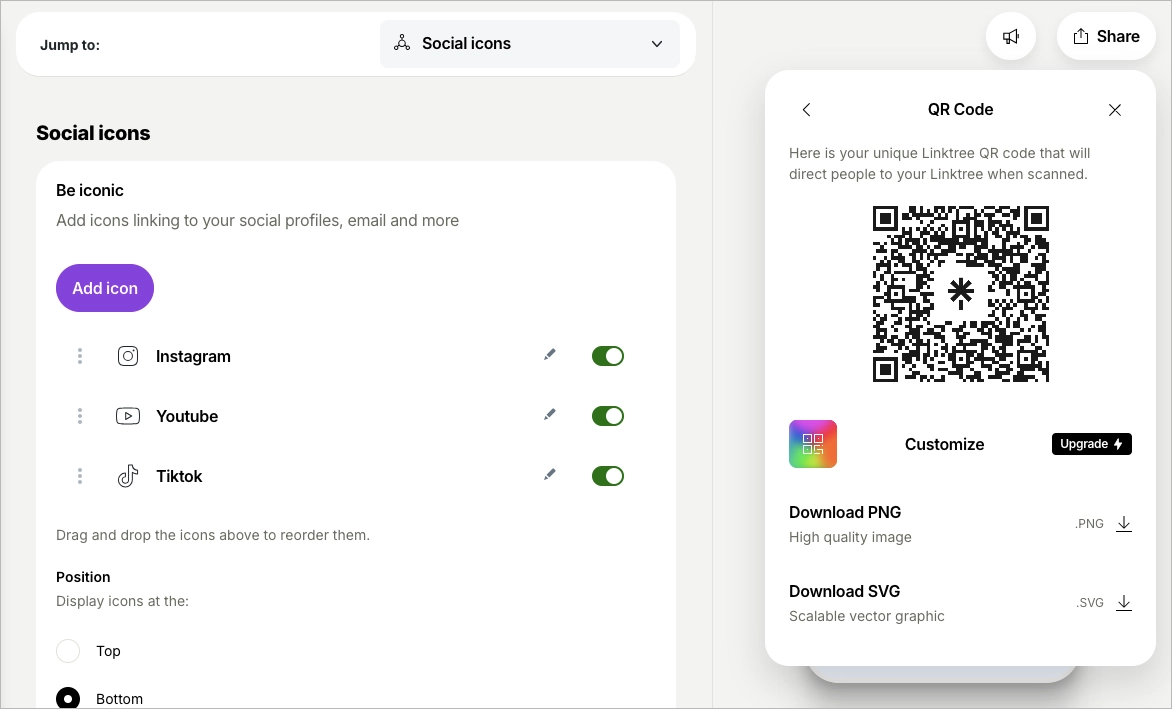The image size is (1172, 709).
Task: Click Upgrade to customize the QR code
Action: [x=1091, y=443]
